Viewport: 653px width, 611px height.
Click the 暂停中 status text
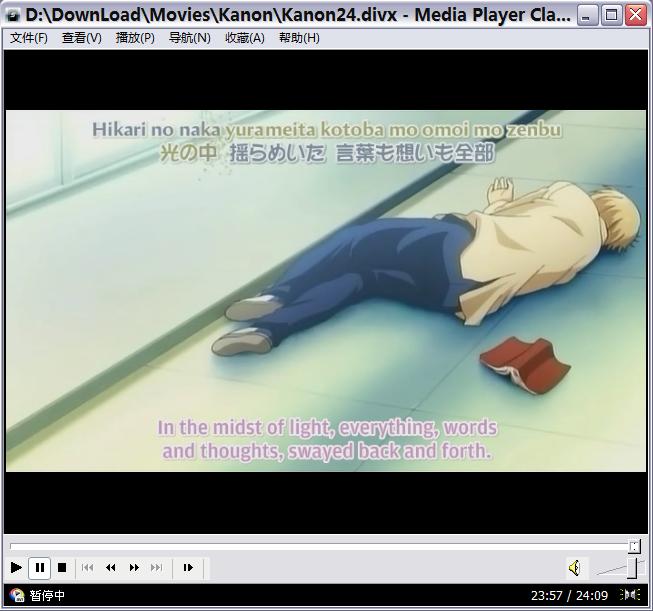tap(47, 595)
